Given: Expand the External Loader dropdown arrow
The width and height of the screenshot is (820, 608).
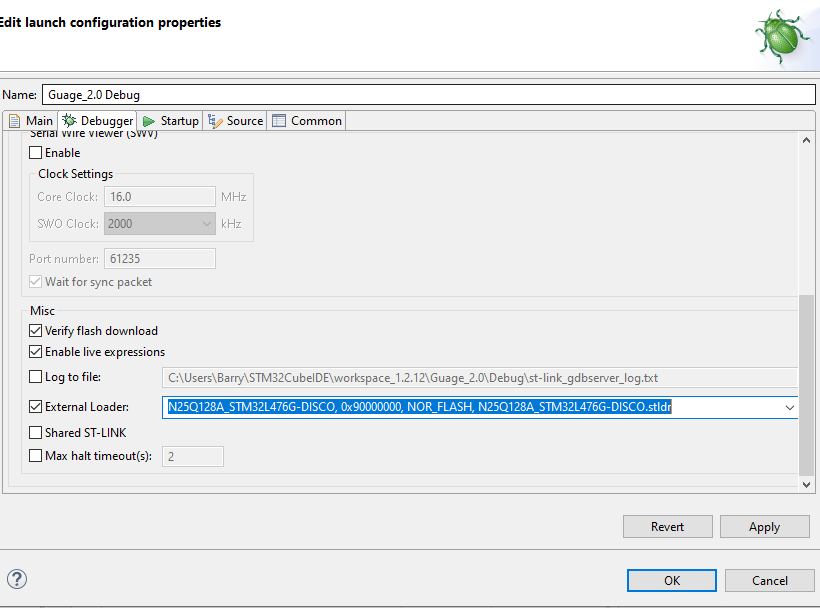Looking at the screenshot, I should click(x=790, y=407).
